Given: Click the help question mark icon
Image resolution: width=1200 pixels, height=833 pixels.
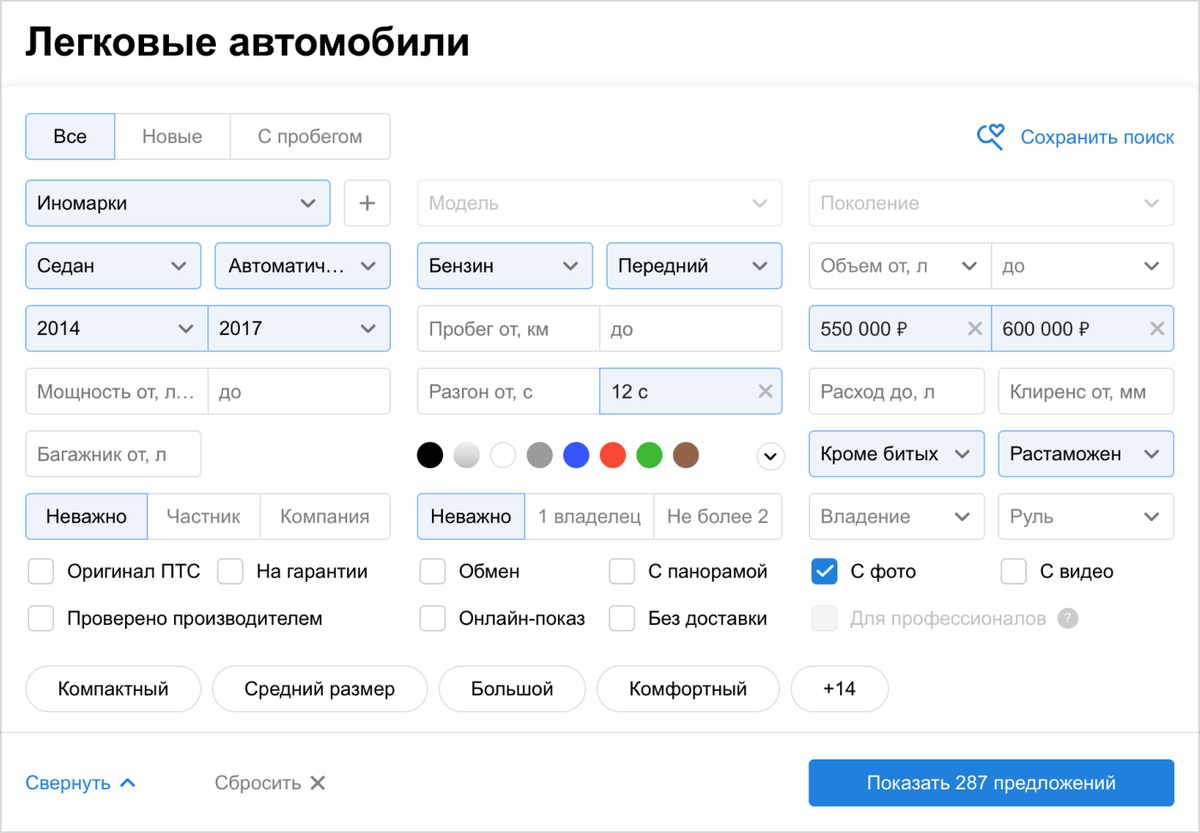Looking at the screenshot, I should pyautogui.click(x=1068, y=618).
